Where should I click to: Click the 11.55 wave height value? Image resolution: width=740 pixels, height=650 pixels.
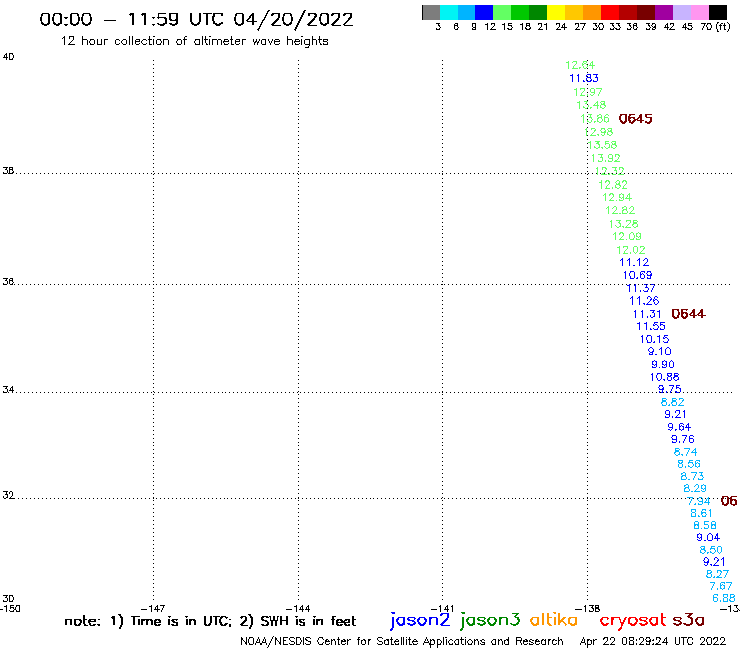[651, 326]
